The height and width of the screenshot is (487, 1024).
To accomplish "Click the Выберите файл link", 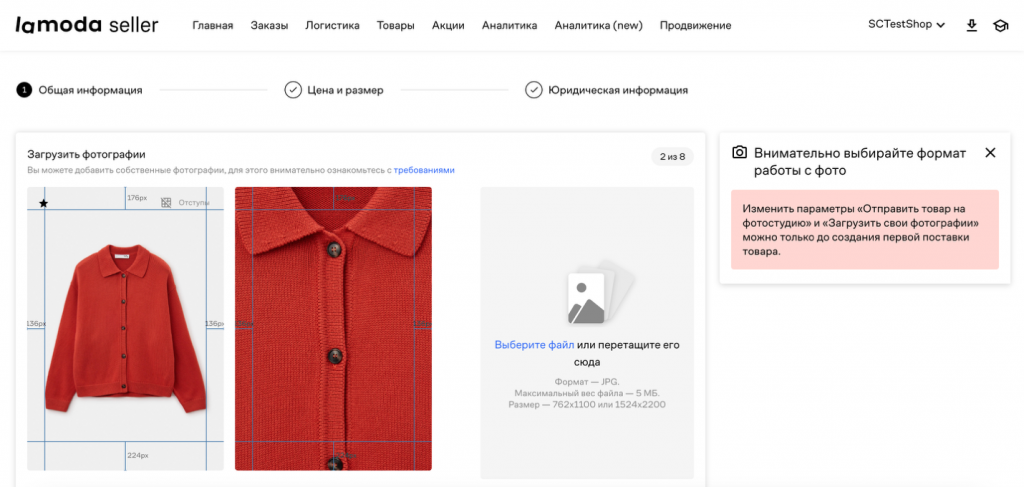I will click(534, 345).
